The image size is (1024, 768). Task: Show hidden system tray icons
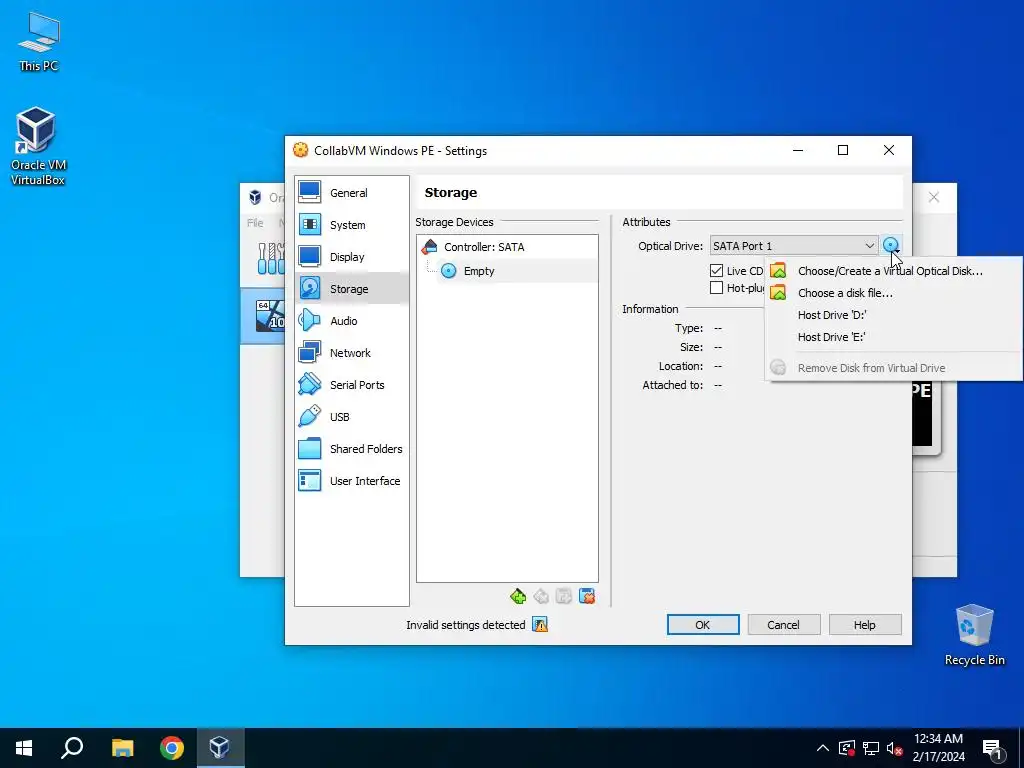823,748
